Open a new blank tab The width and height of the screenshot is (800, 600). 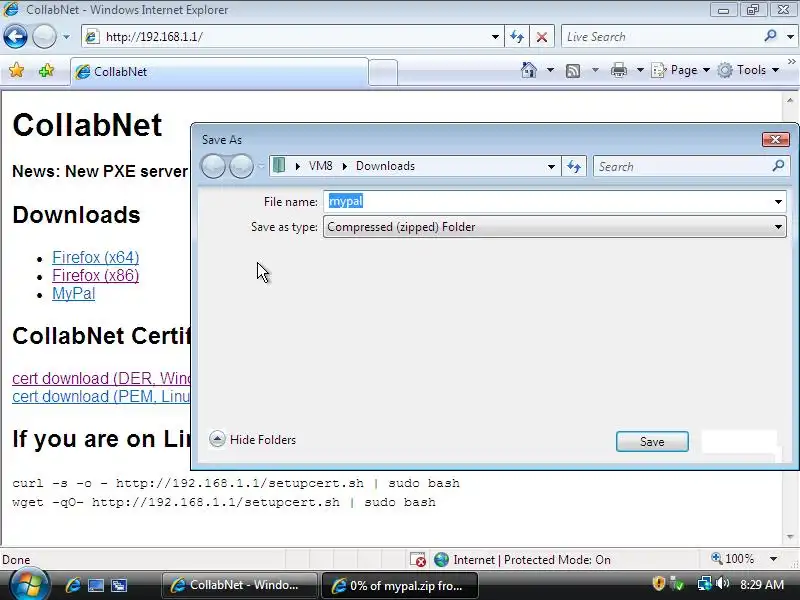383,72
